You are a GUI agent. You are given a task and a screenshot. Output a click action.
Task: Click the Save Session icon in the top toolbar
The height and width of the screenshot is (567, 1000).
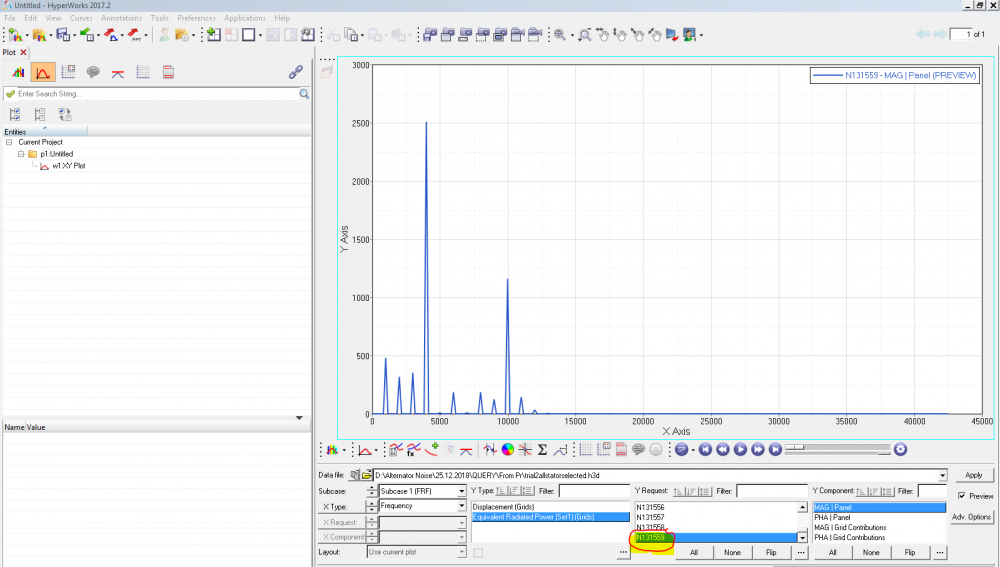point(62,34)
